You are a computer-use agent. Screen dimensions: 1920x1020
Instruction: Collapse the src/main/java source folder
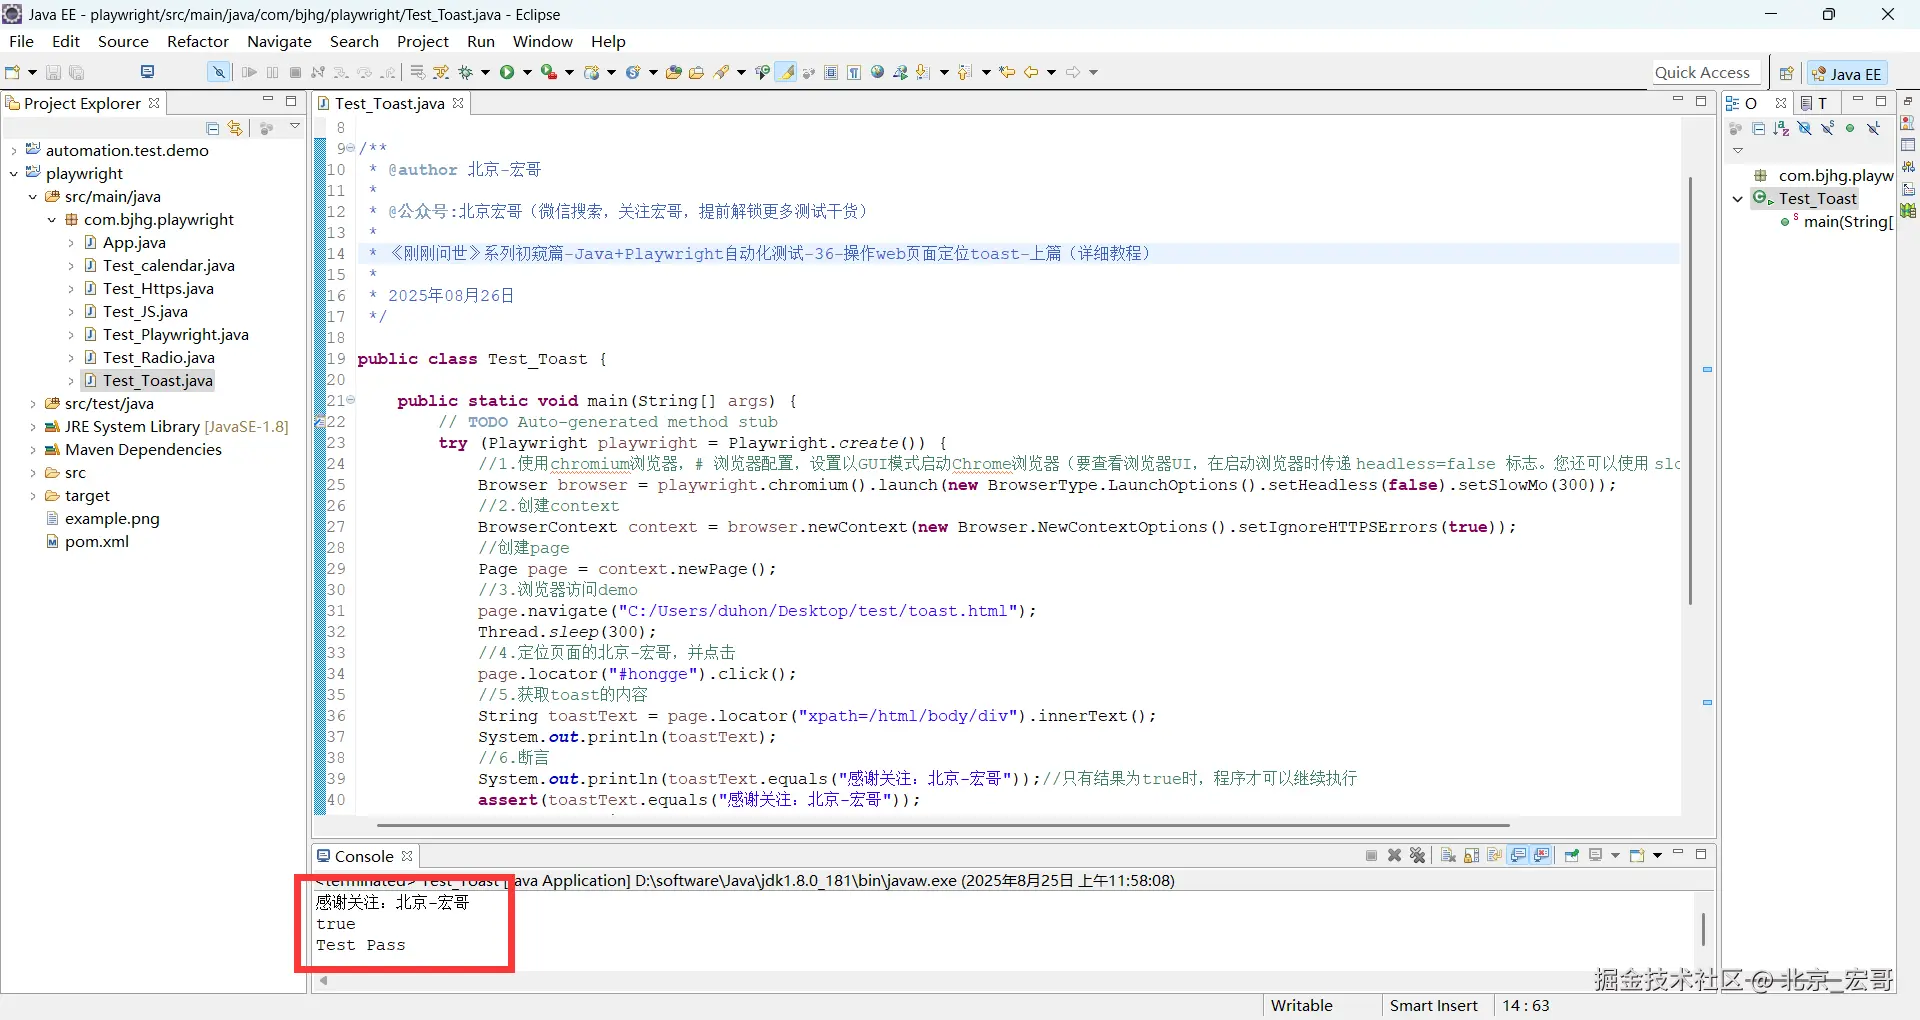point(33,197)
